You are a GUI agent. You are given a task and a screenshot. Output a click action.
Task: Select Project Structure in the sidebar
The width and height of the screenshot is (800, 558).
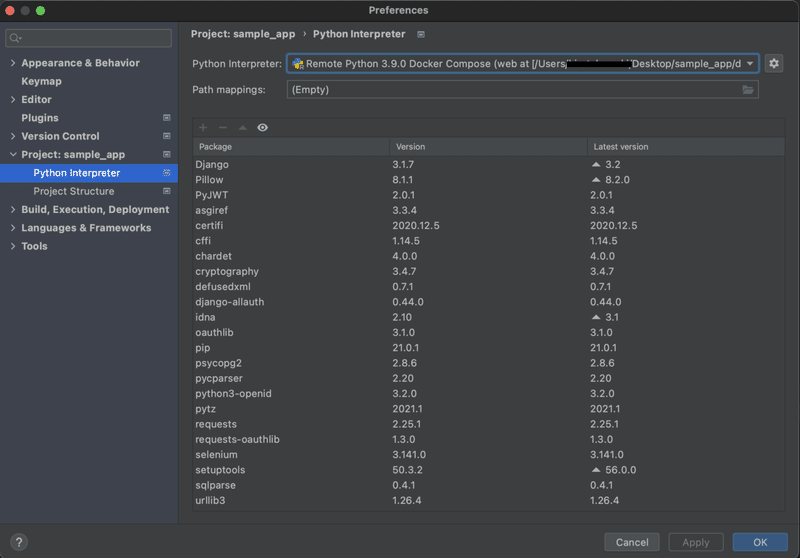[74, 191]
